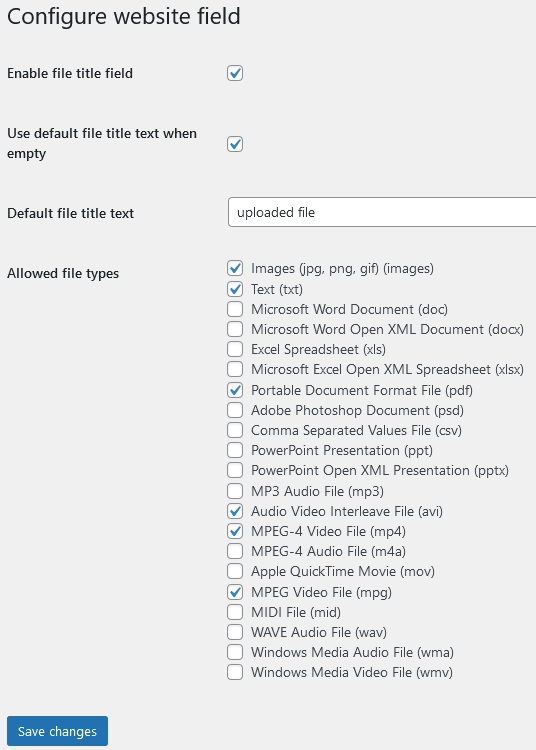Uncheck the Text (txt) file type
This screenshot has width=536, height=750.
coord(235,289)
